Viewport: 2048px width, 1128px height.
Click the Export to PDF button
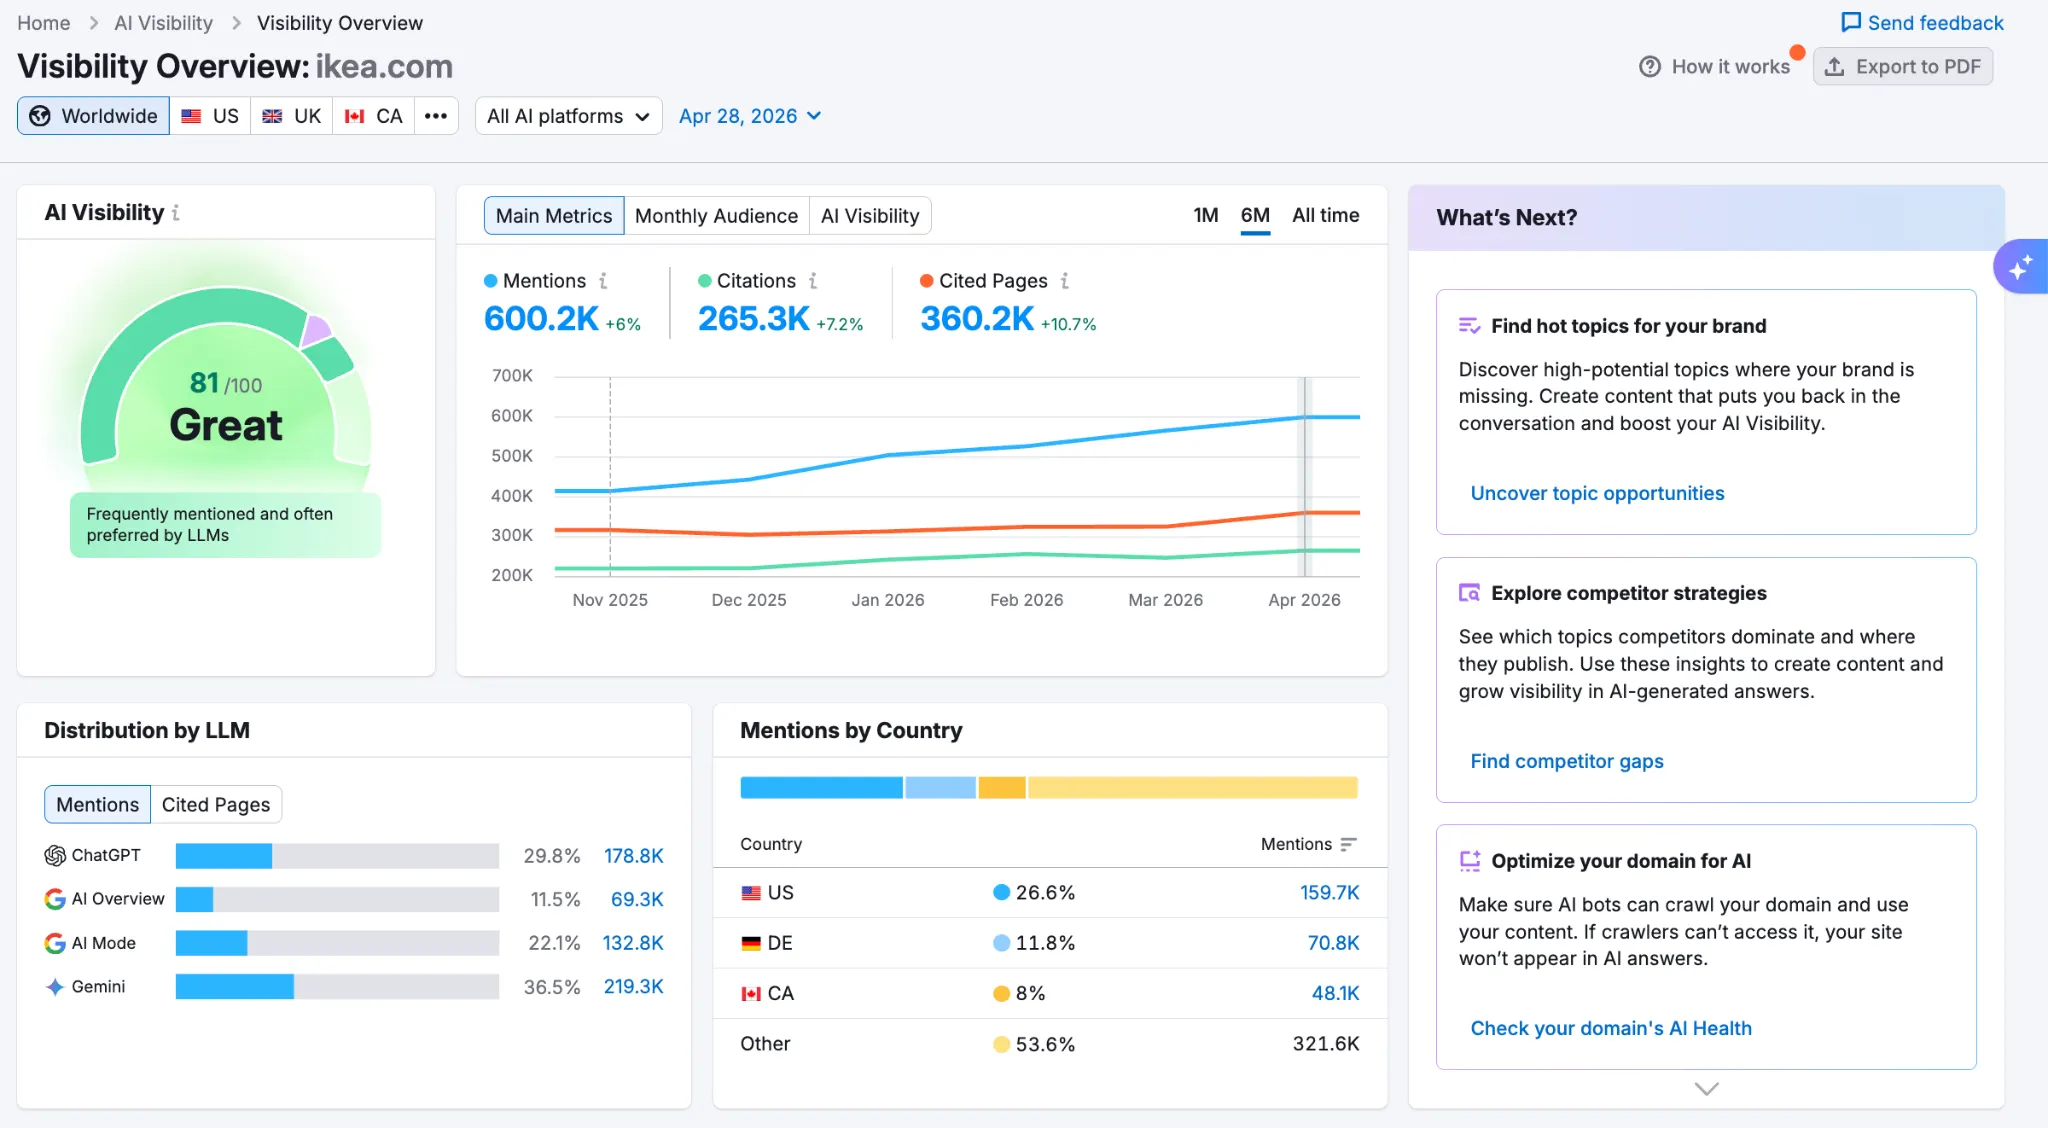point(1903,67)
